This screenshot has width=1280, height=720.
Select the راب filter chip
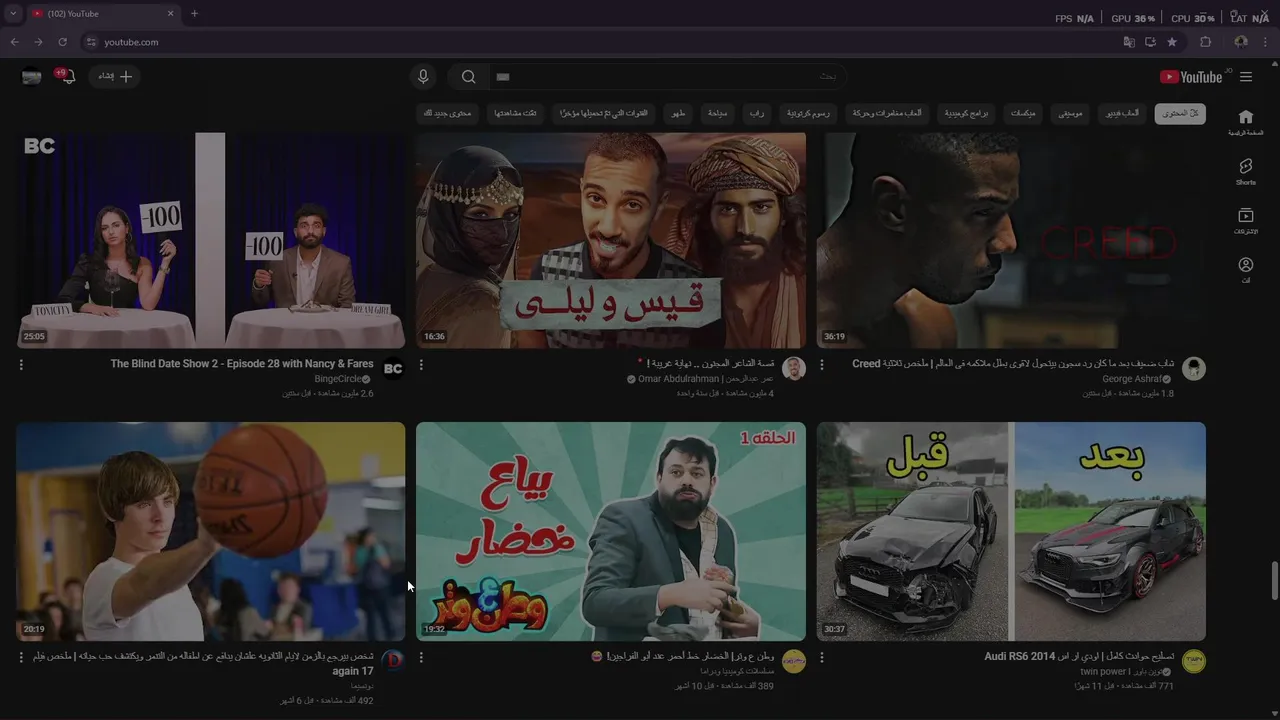[x=757, y=113]
